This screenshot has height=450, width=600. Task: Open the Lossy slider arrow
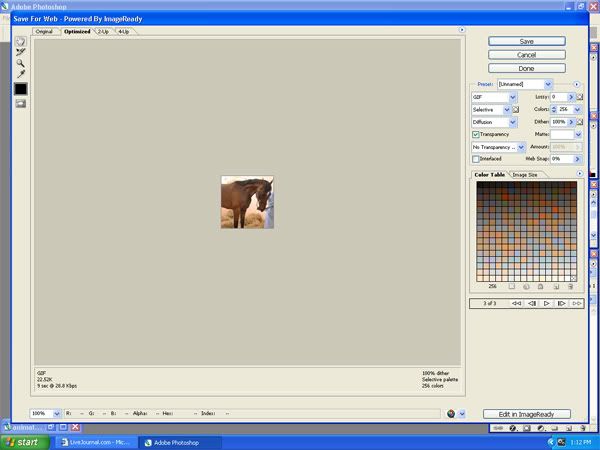point(571,97)
